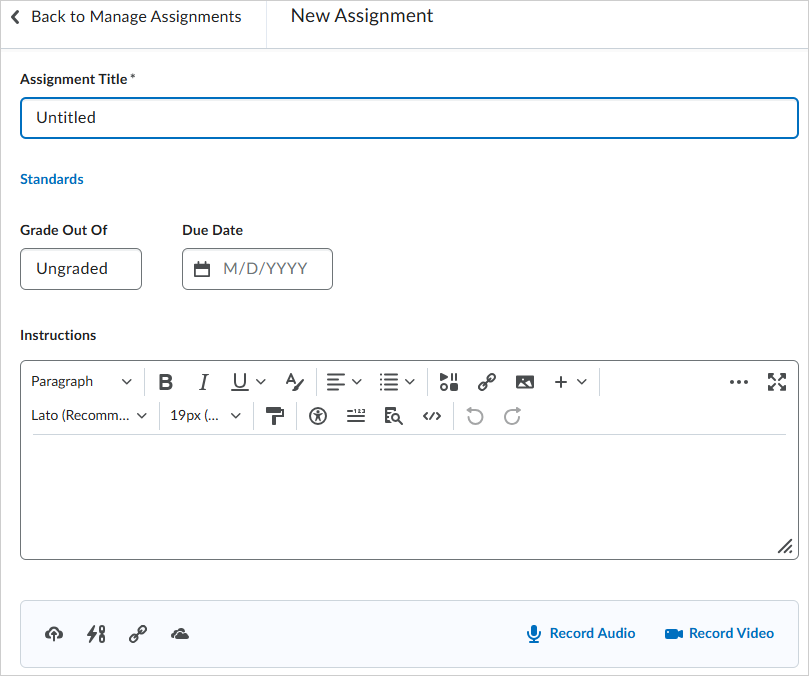Insert a quicklink in the editor toolbar

(x=487, y=382)
